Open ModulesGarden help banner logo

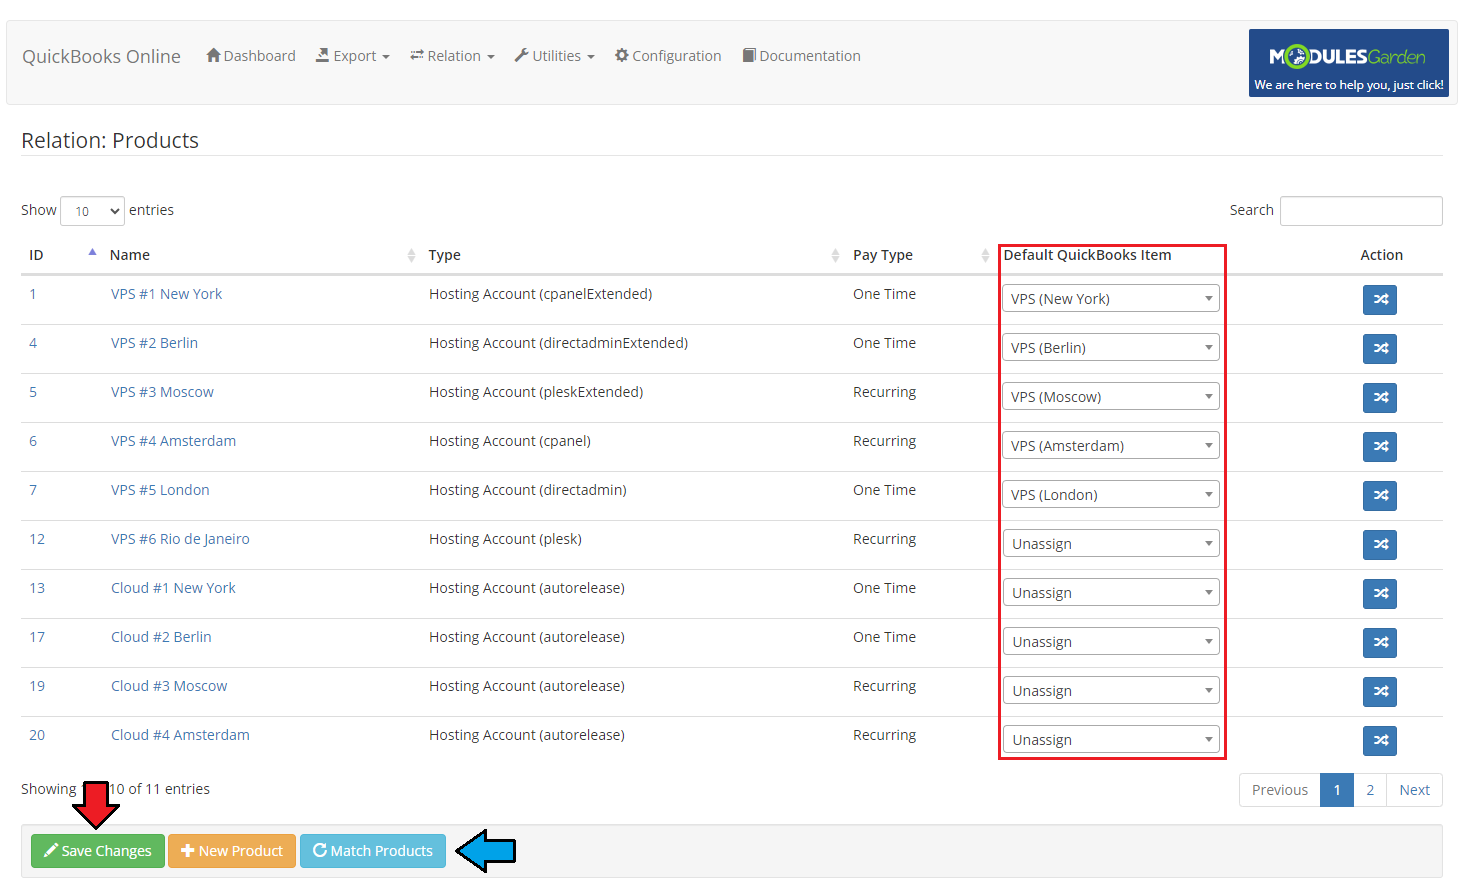(x=1348, y=63)
